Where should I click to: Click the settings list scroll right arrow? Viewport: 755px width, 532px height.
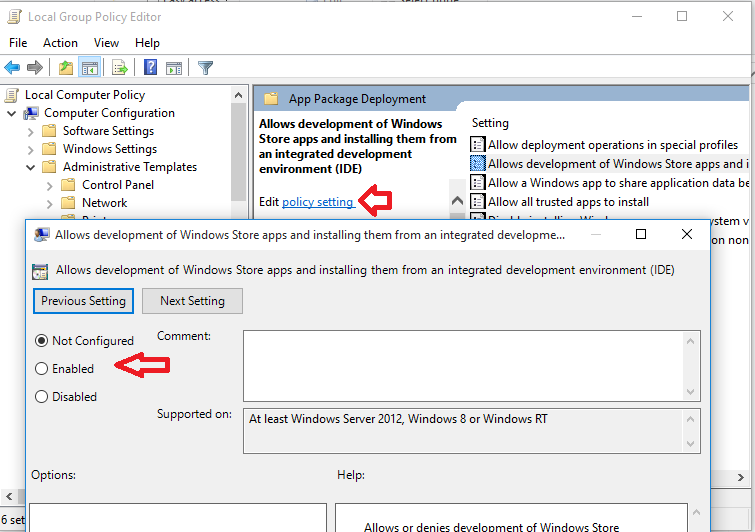click(x=741, y=477)
